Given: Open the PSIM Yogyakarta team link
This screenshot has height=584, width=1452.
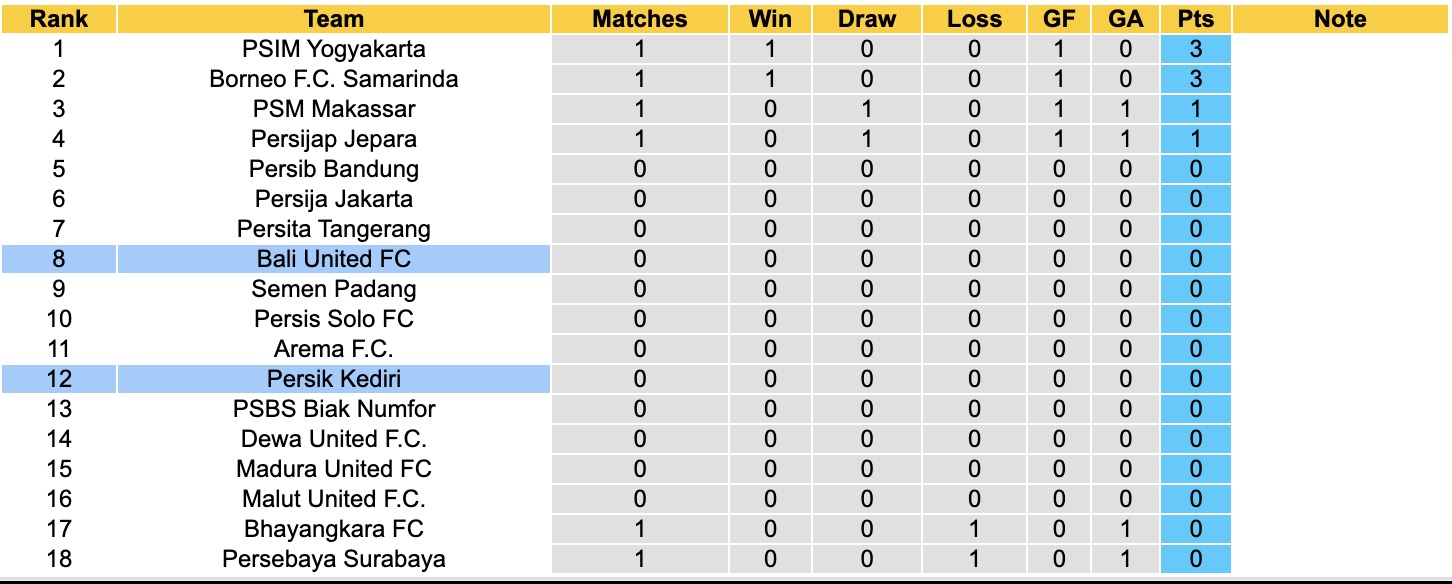Looking at the screenshot, I should (x=334, y=49).
